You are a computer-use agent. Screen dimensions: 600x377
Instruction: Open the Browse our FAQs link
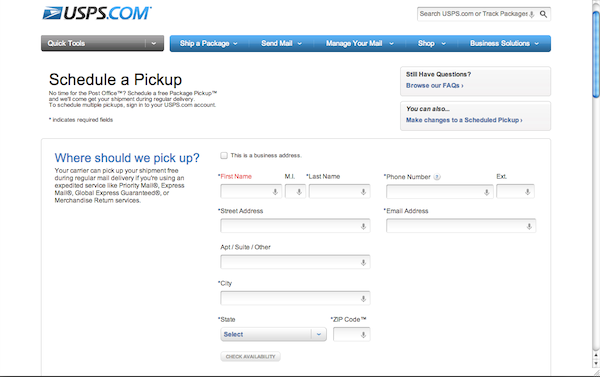click(x=435, y=86)
